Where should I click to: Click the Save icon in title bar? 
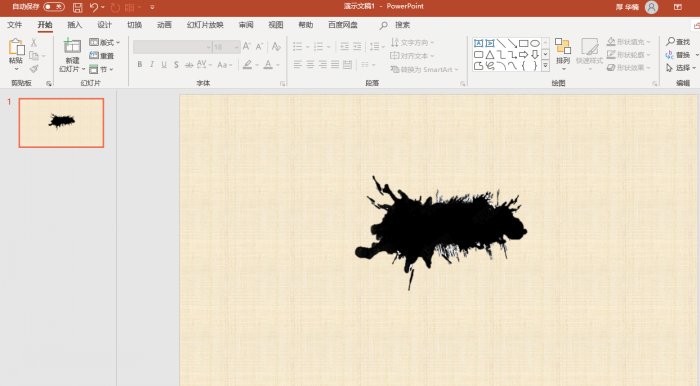[78, 7]
